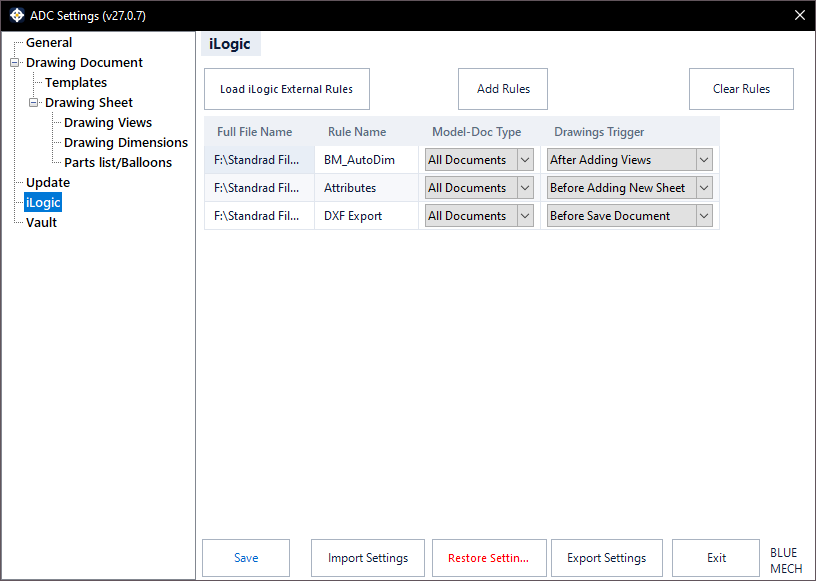The height and width of the screenshot is (581, 816).
Task: Click Load iLogic External Rules button
Action: click(287, 89)
